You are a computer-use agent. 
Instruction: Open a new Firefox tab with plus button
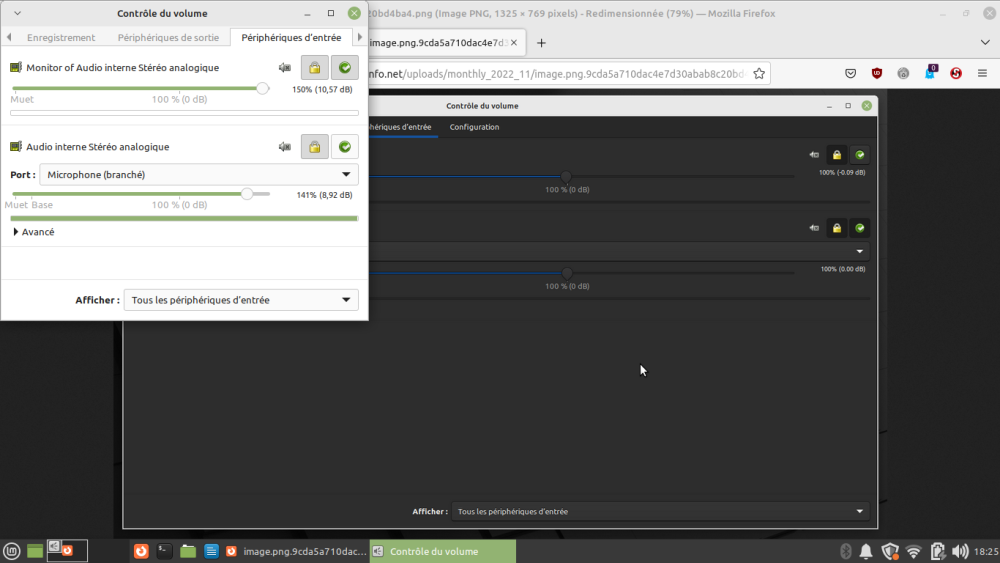pyautogui.click(x=542, y=43)
